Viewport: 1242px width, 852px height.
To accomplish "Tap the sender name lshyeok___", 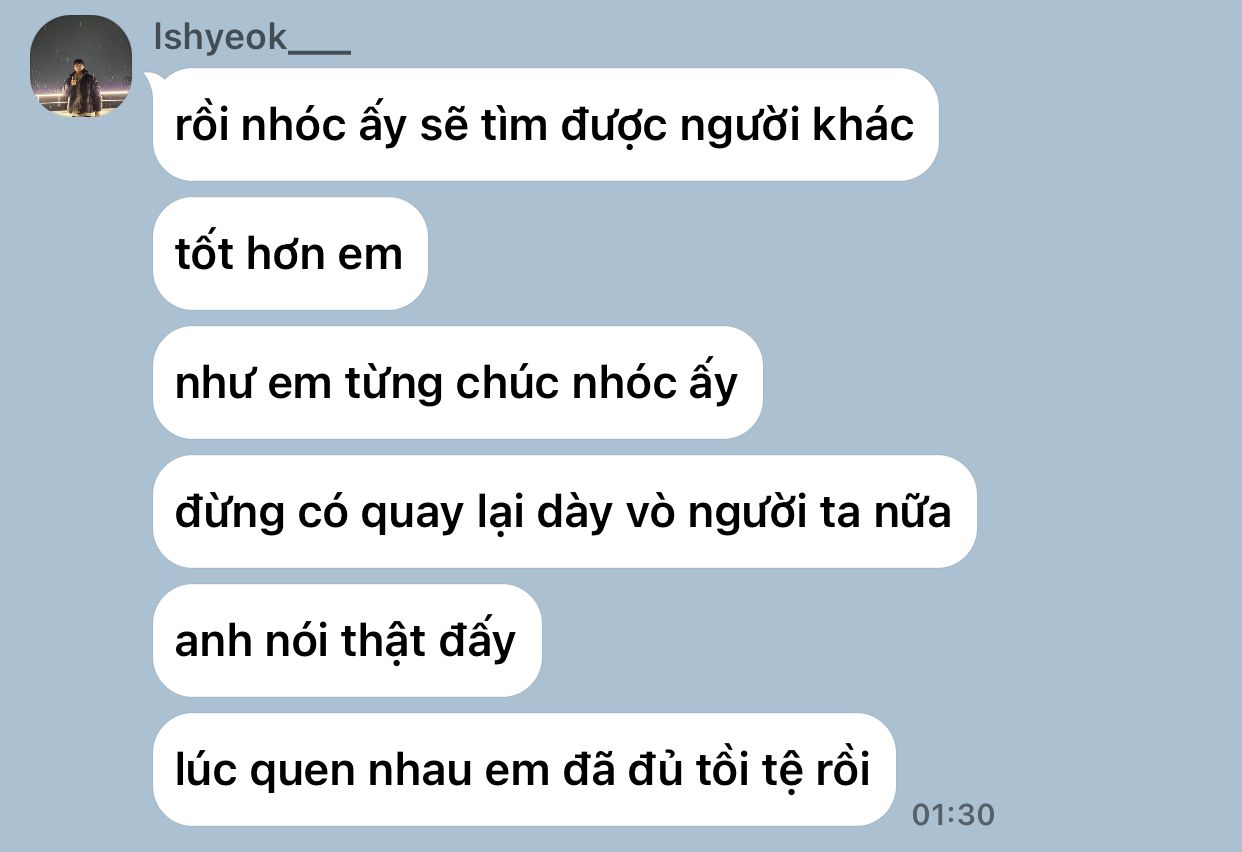I will (252, 38).
